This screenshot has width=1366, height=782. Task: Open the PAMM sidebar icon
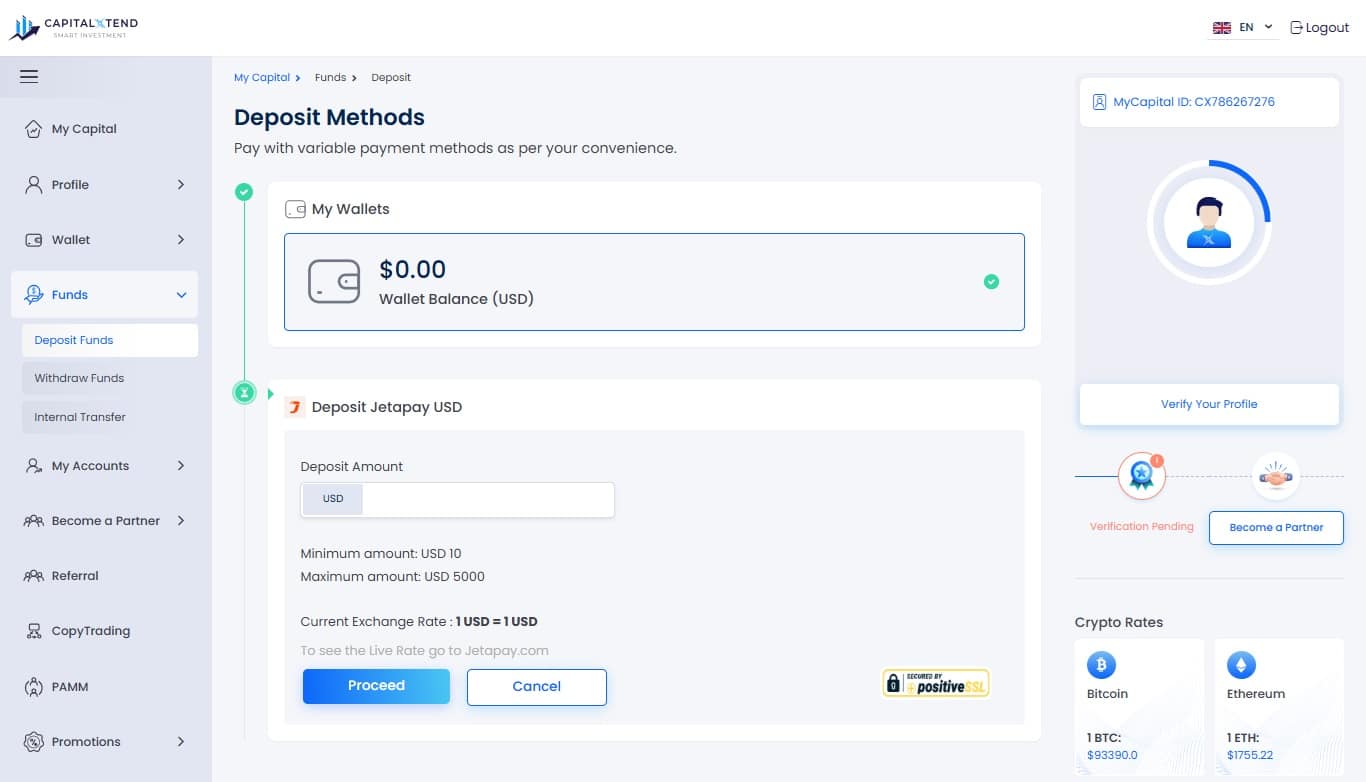[34, 687]
